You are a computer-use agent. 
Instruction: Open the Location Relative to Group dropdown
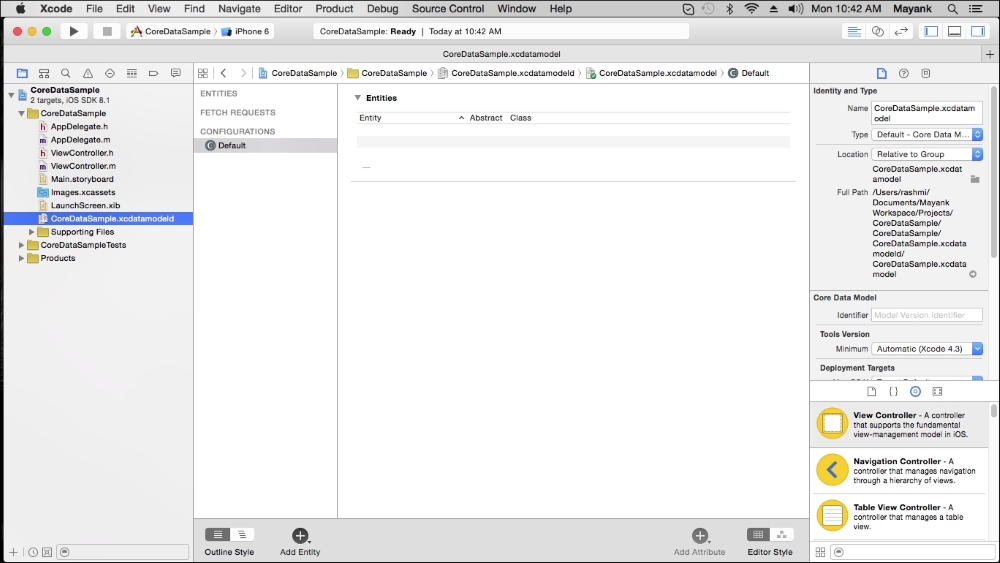click(927, 154)
